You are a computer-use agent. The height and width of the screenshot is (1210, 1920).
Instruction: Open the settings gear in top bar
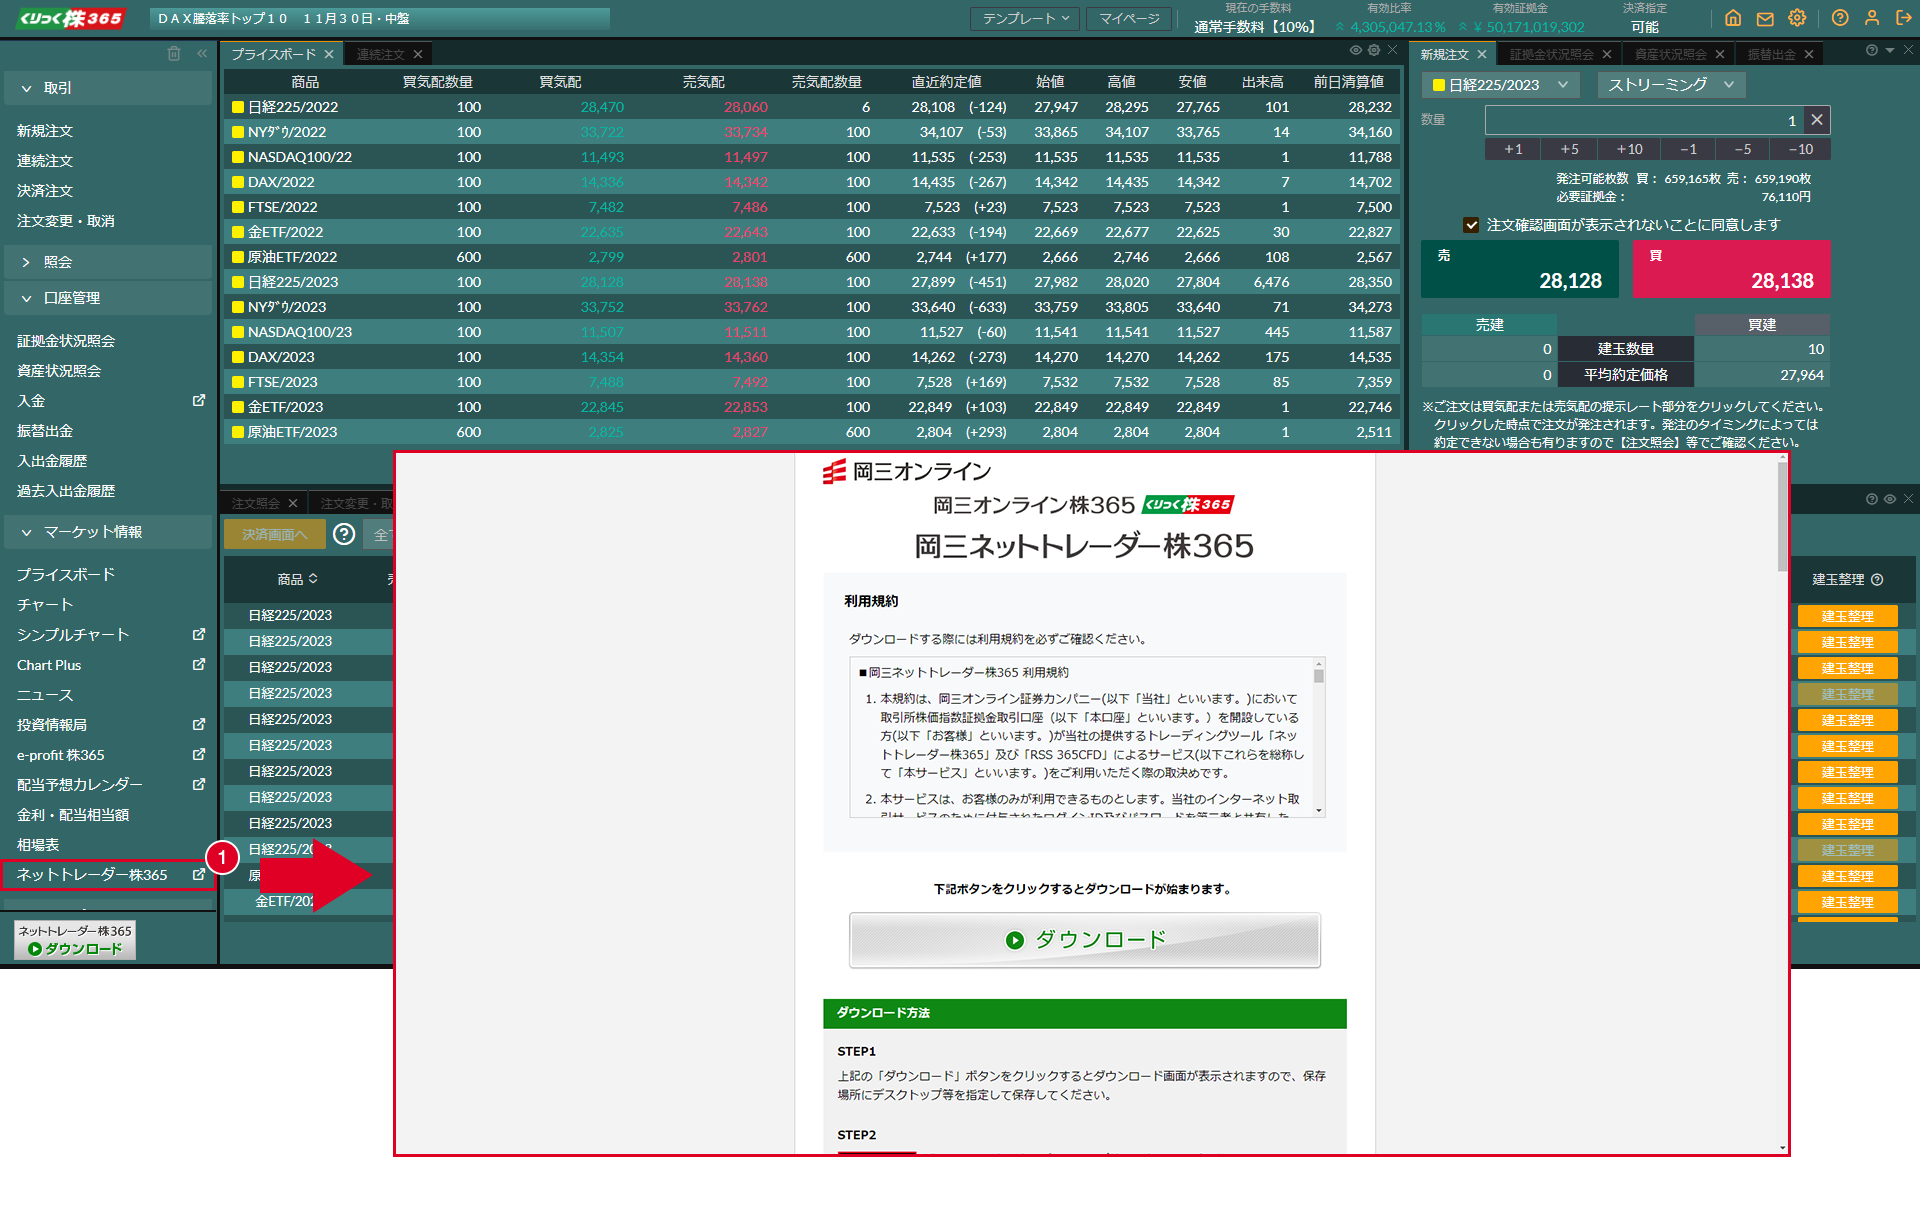(1797, 18)
